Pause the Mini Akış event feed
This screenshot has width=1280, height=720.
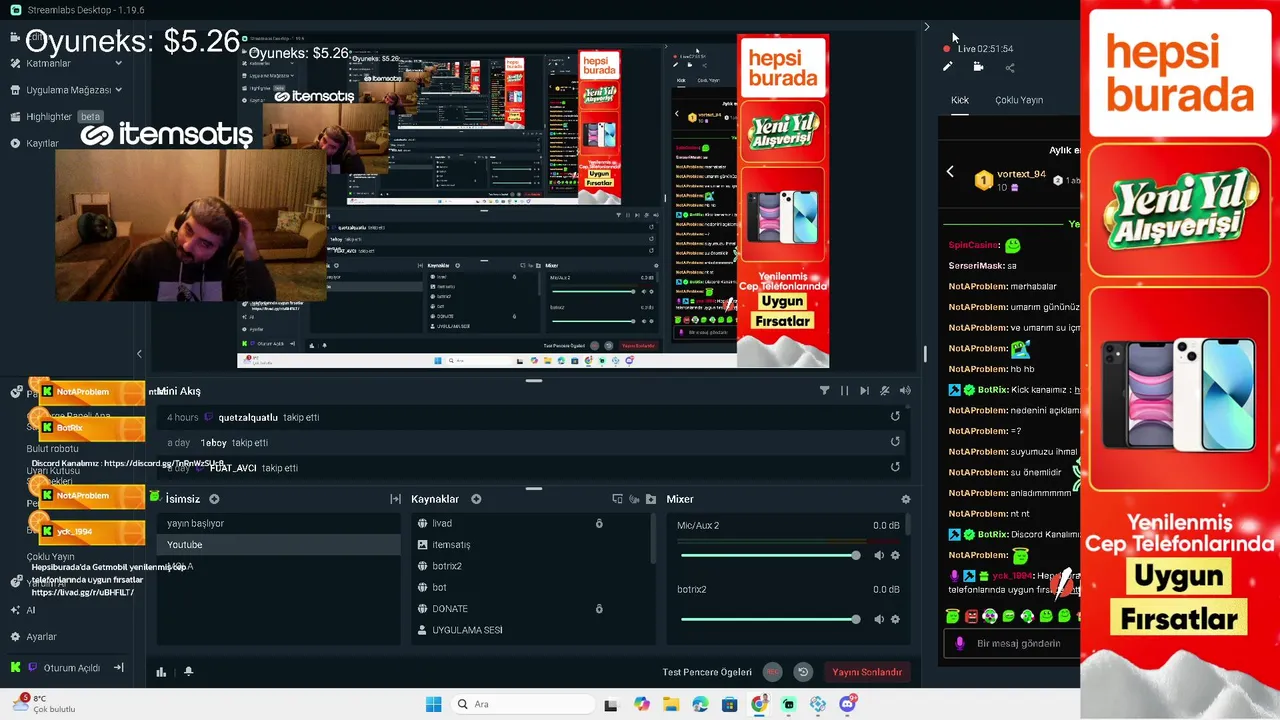(844, 391)
